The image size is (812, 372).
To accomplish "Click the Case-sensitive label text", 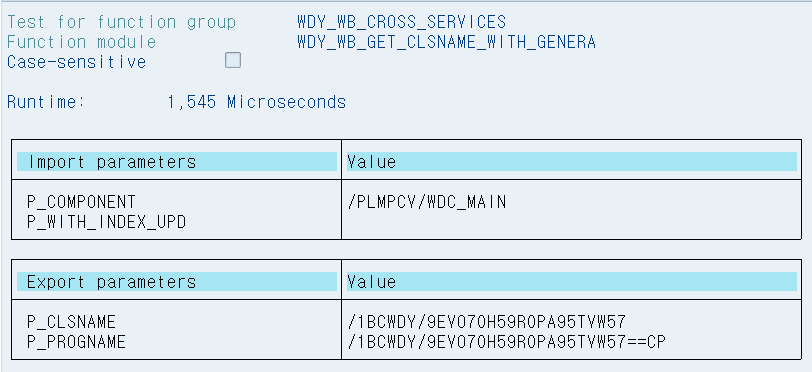I will coord(77,62).
